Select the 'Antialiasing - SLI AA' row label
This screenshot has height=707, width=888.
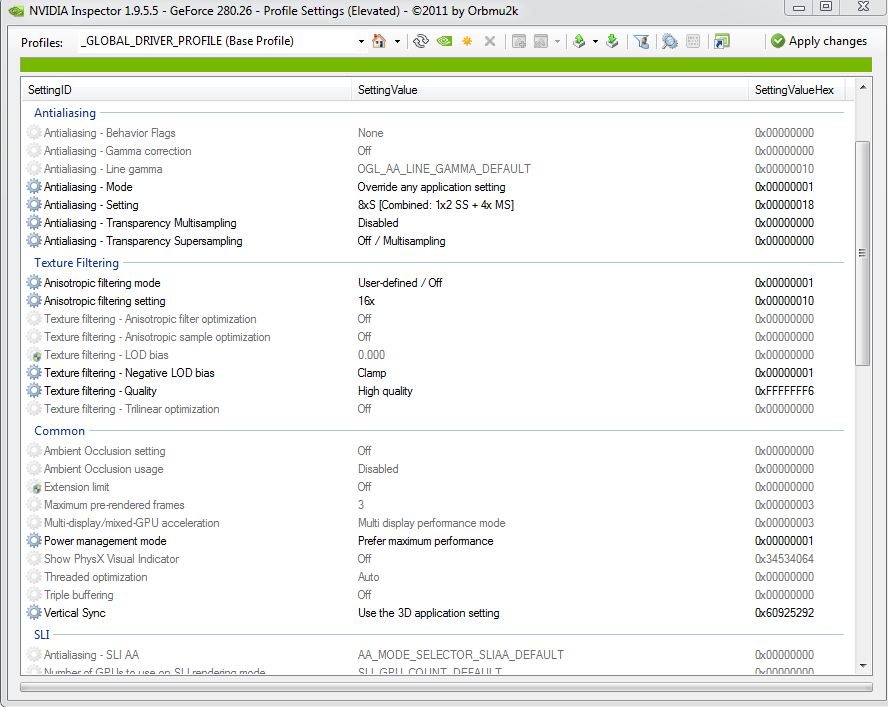[91, 655]
